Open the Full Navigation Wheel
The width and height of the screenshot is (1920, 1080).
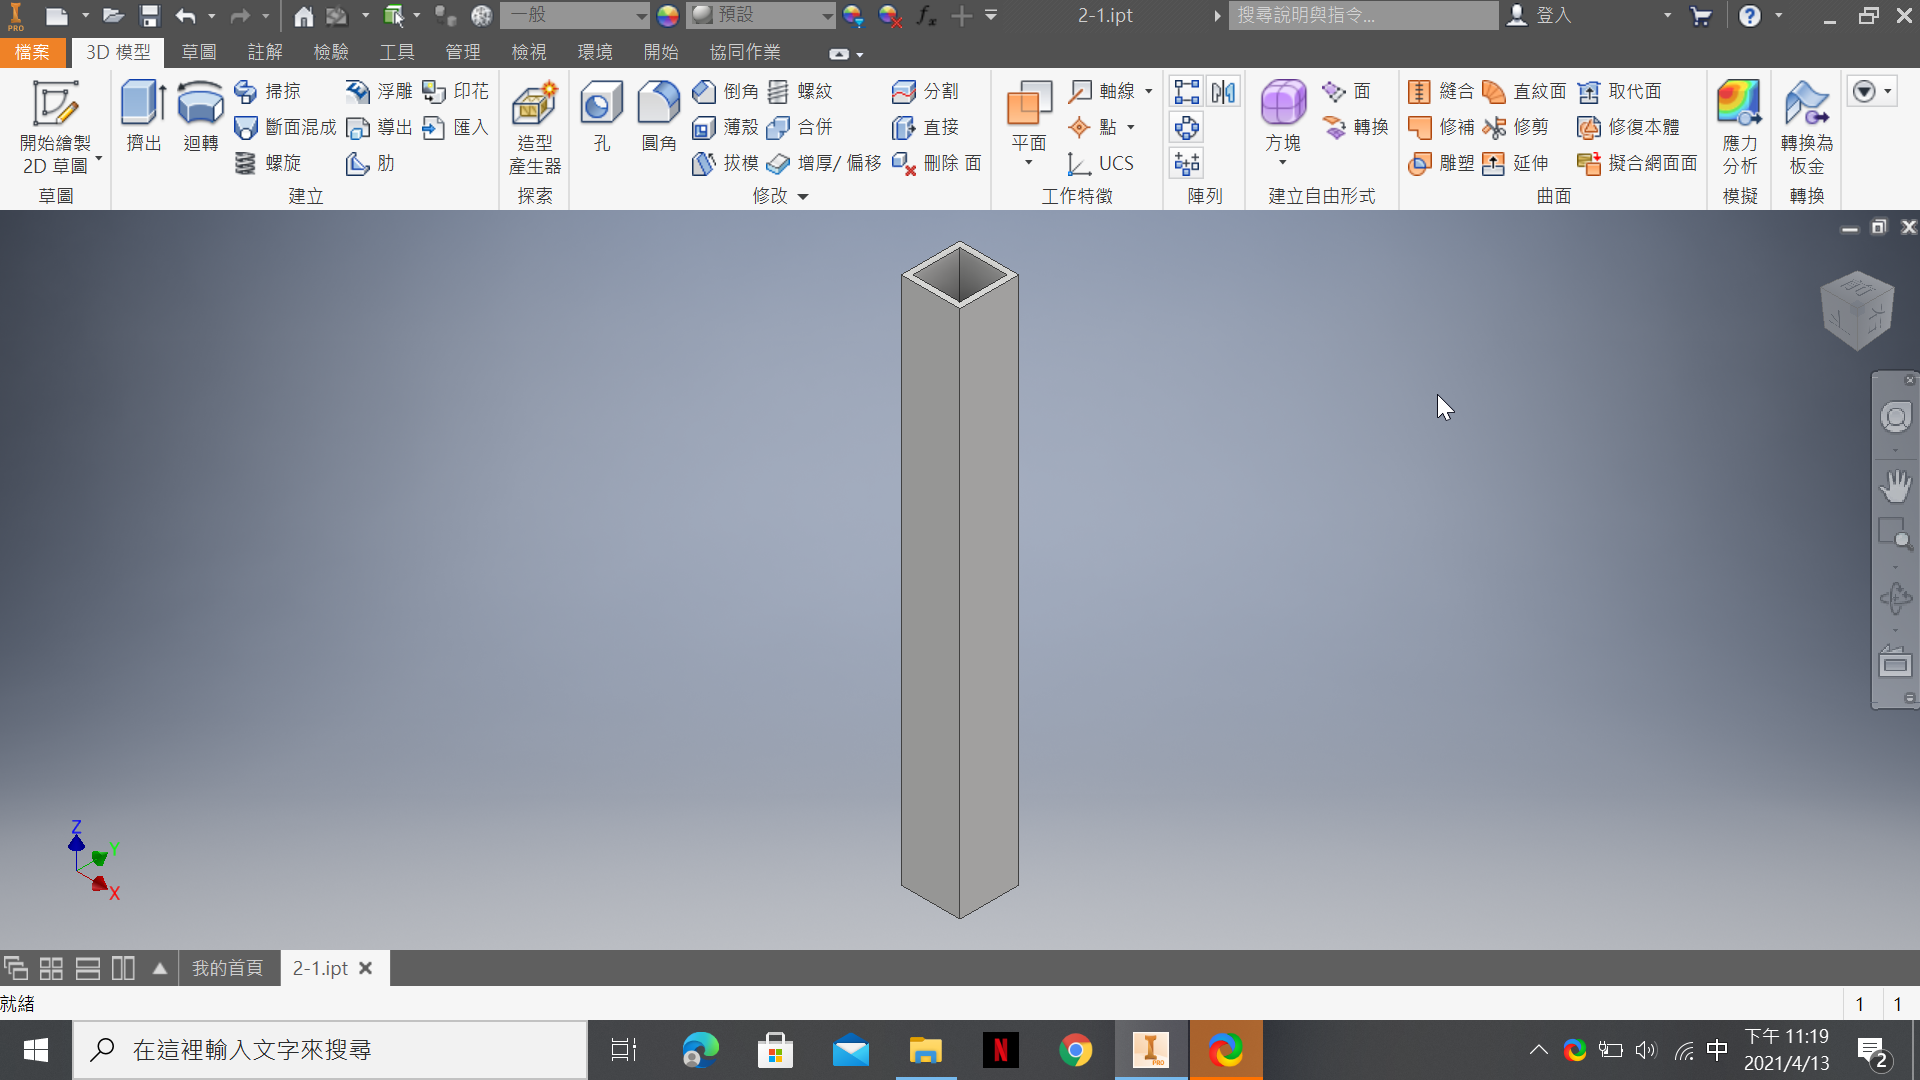(1895, 417)
